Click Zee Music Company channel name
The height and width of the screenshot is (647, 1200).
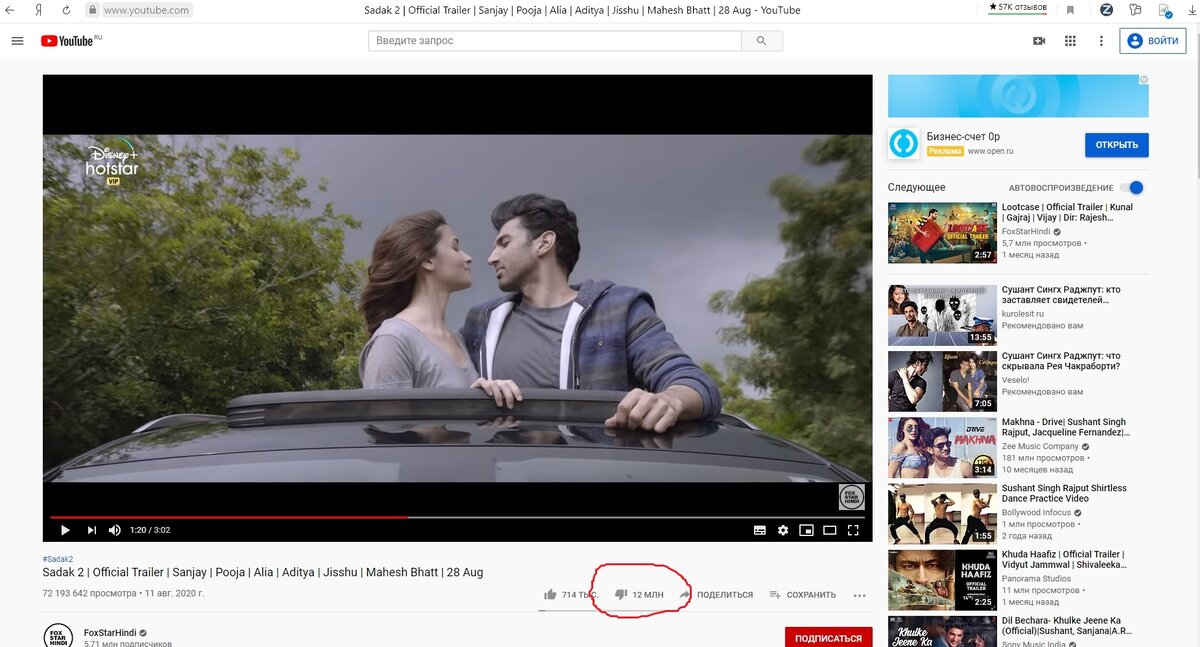1040,446
